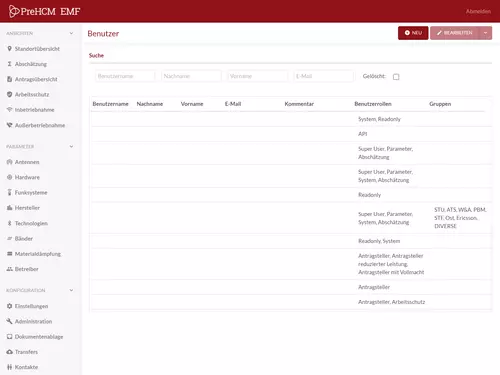Select Einstellungen menu item
This screenshot has height=375, width=500.
(x=31, y=306)
